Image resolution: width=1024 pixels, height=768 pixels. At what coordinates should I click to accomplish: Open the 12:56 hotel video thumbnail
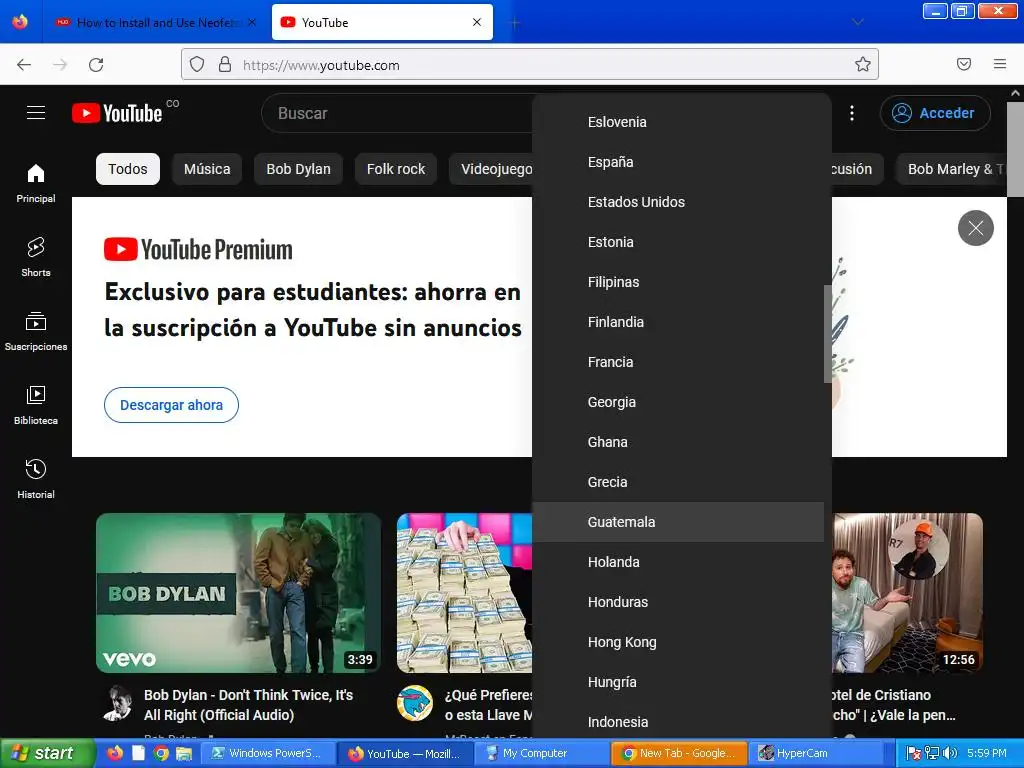907,593
